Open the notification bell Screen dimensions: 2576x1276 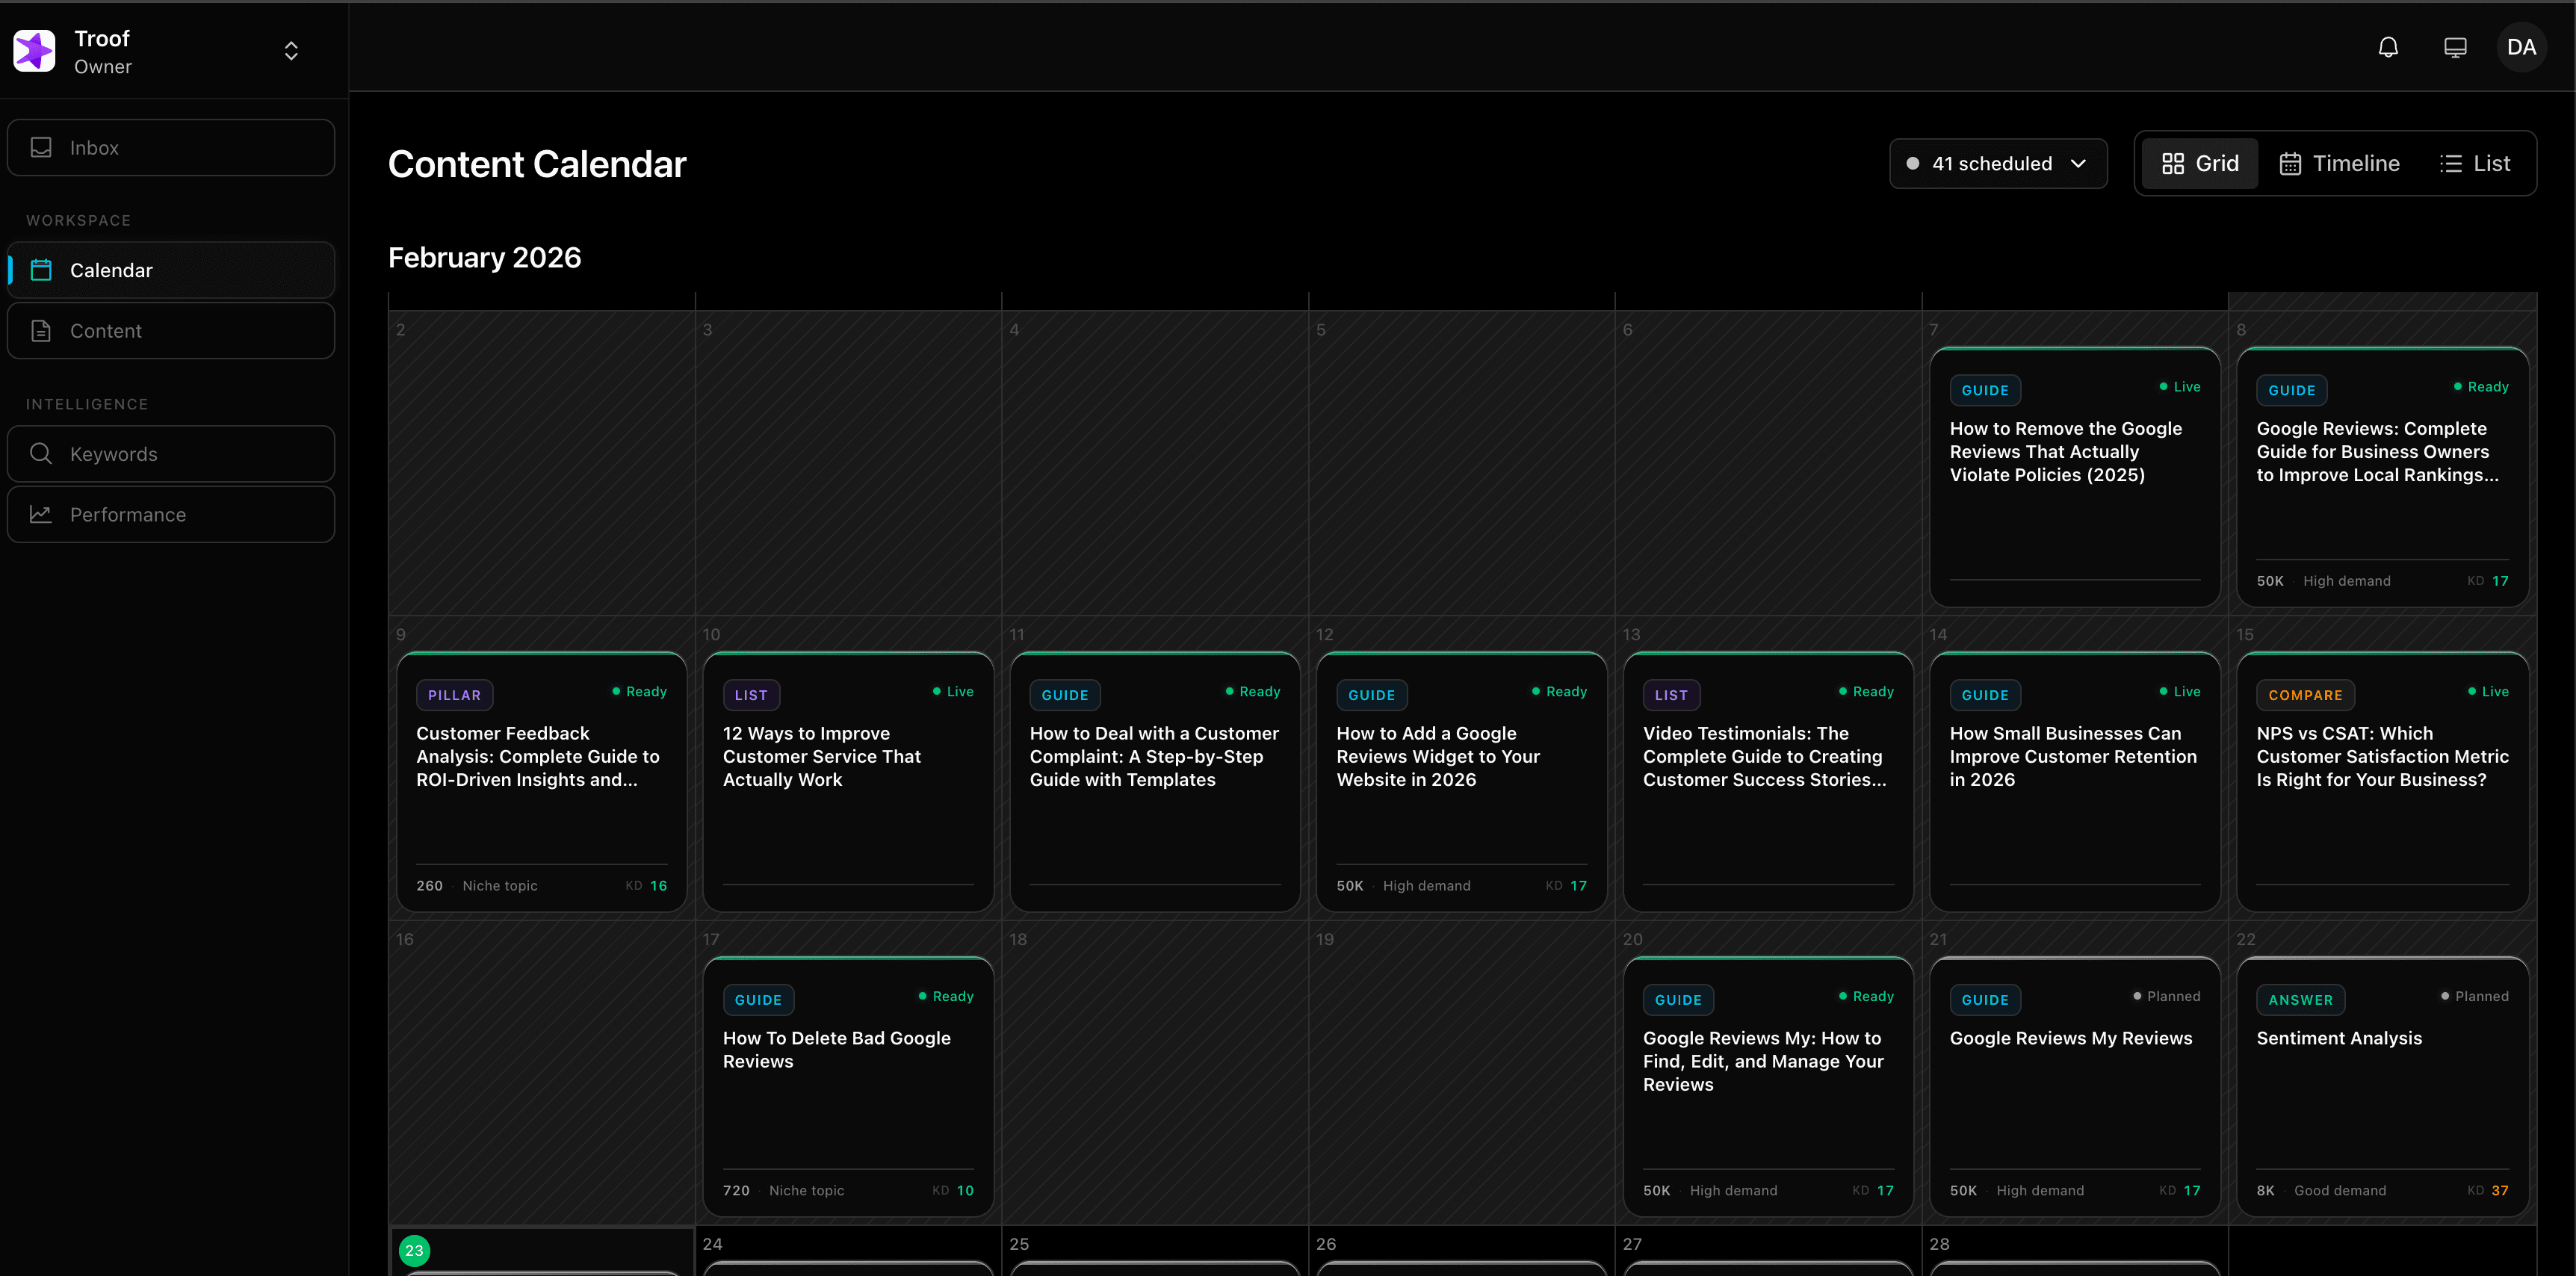click(2388, 47)
